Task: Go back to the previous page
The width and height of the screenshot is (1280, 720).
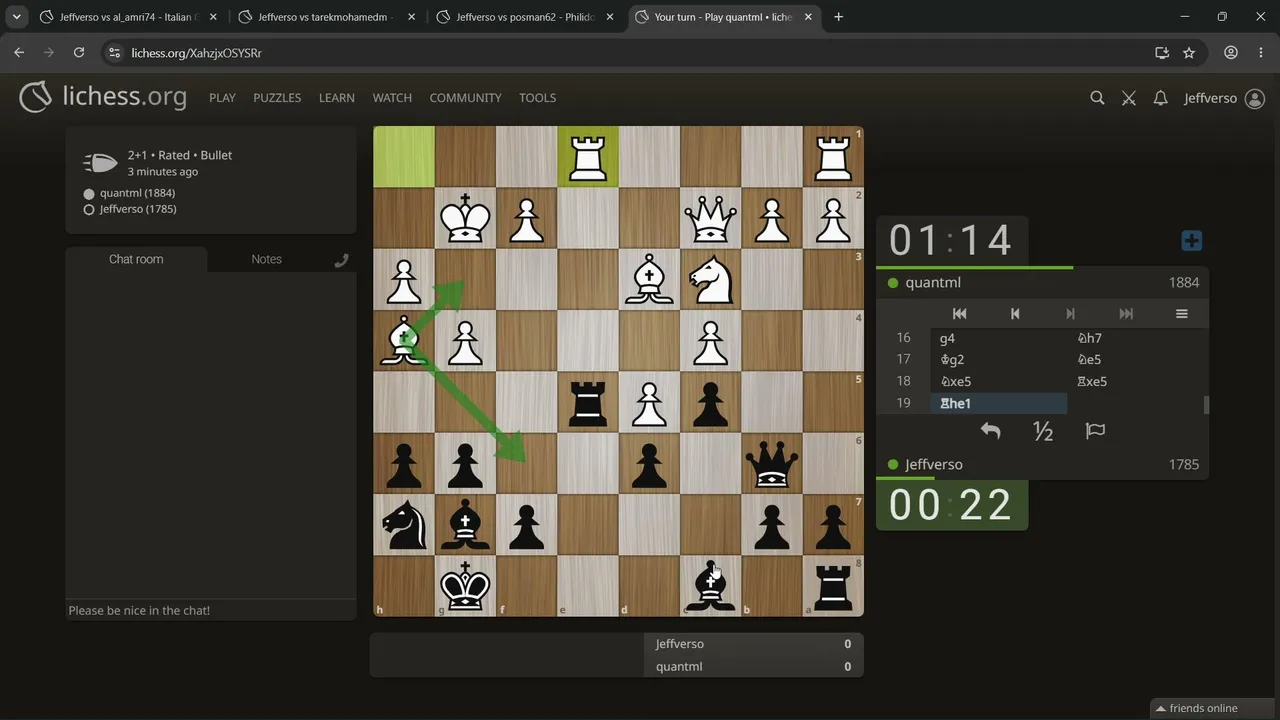Action: coord(19,53)
